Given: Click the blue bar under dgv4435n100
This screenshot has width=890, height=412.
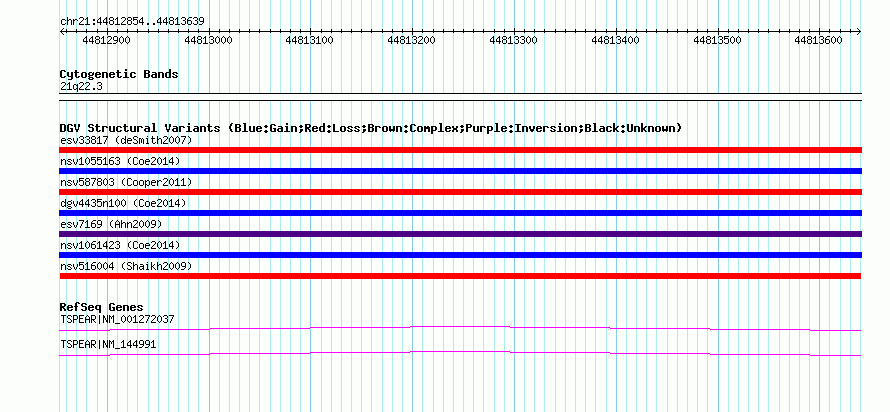Looking at the screenshot, I should [460, 213].
